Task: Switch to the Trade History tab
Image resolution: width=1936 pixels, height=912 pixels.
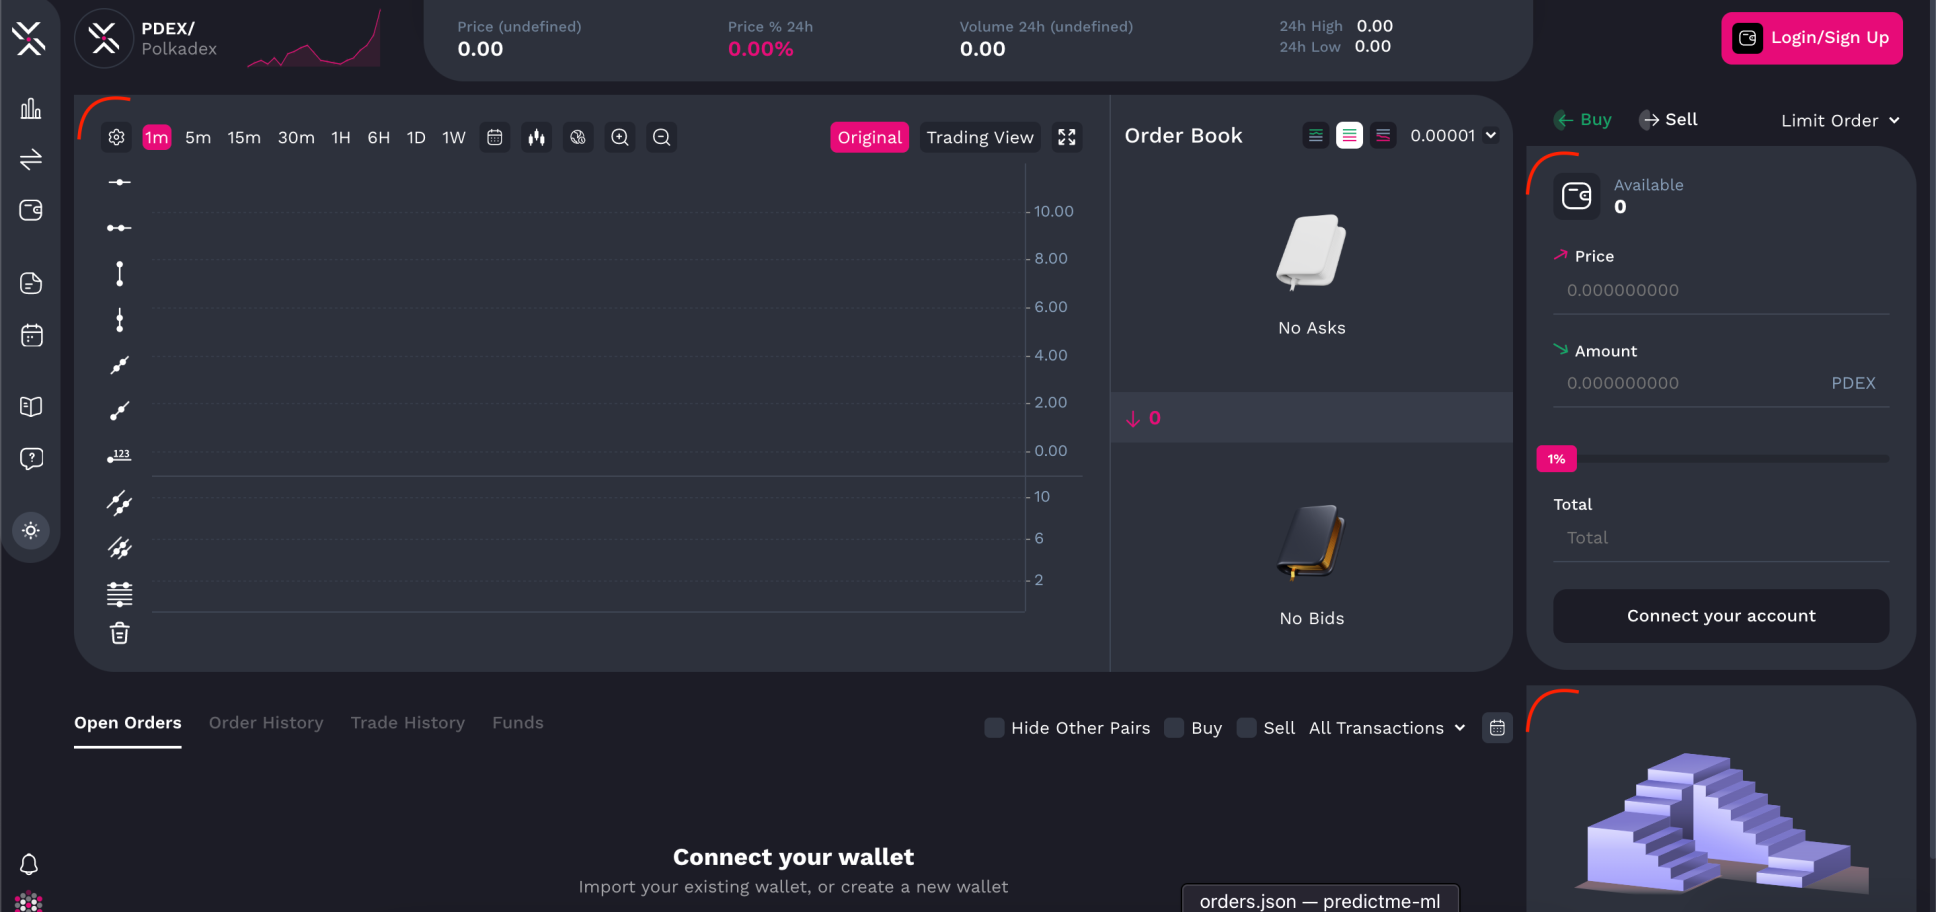Action: (408, 722)
